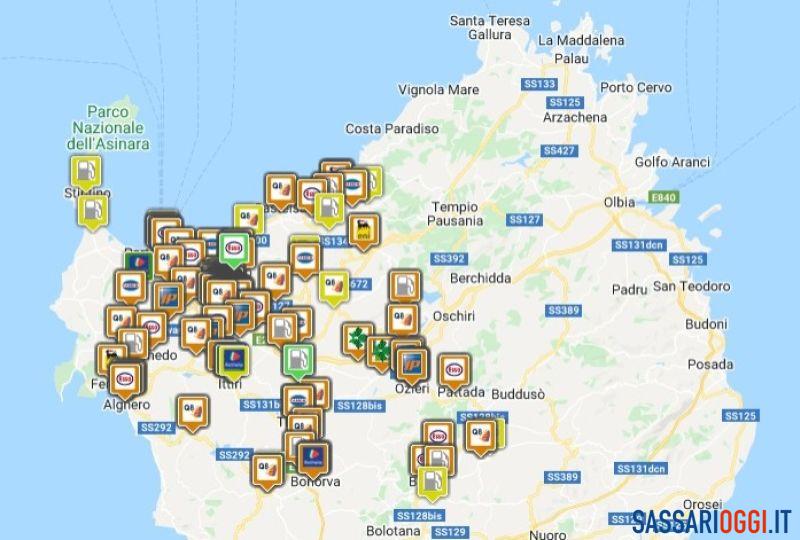Click the Berchidda town label

480,278
